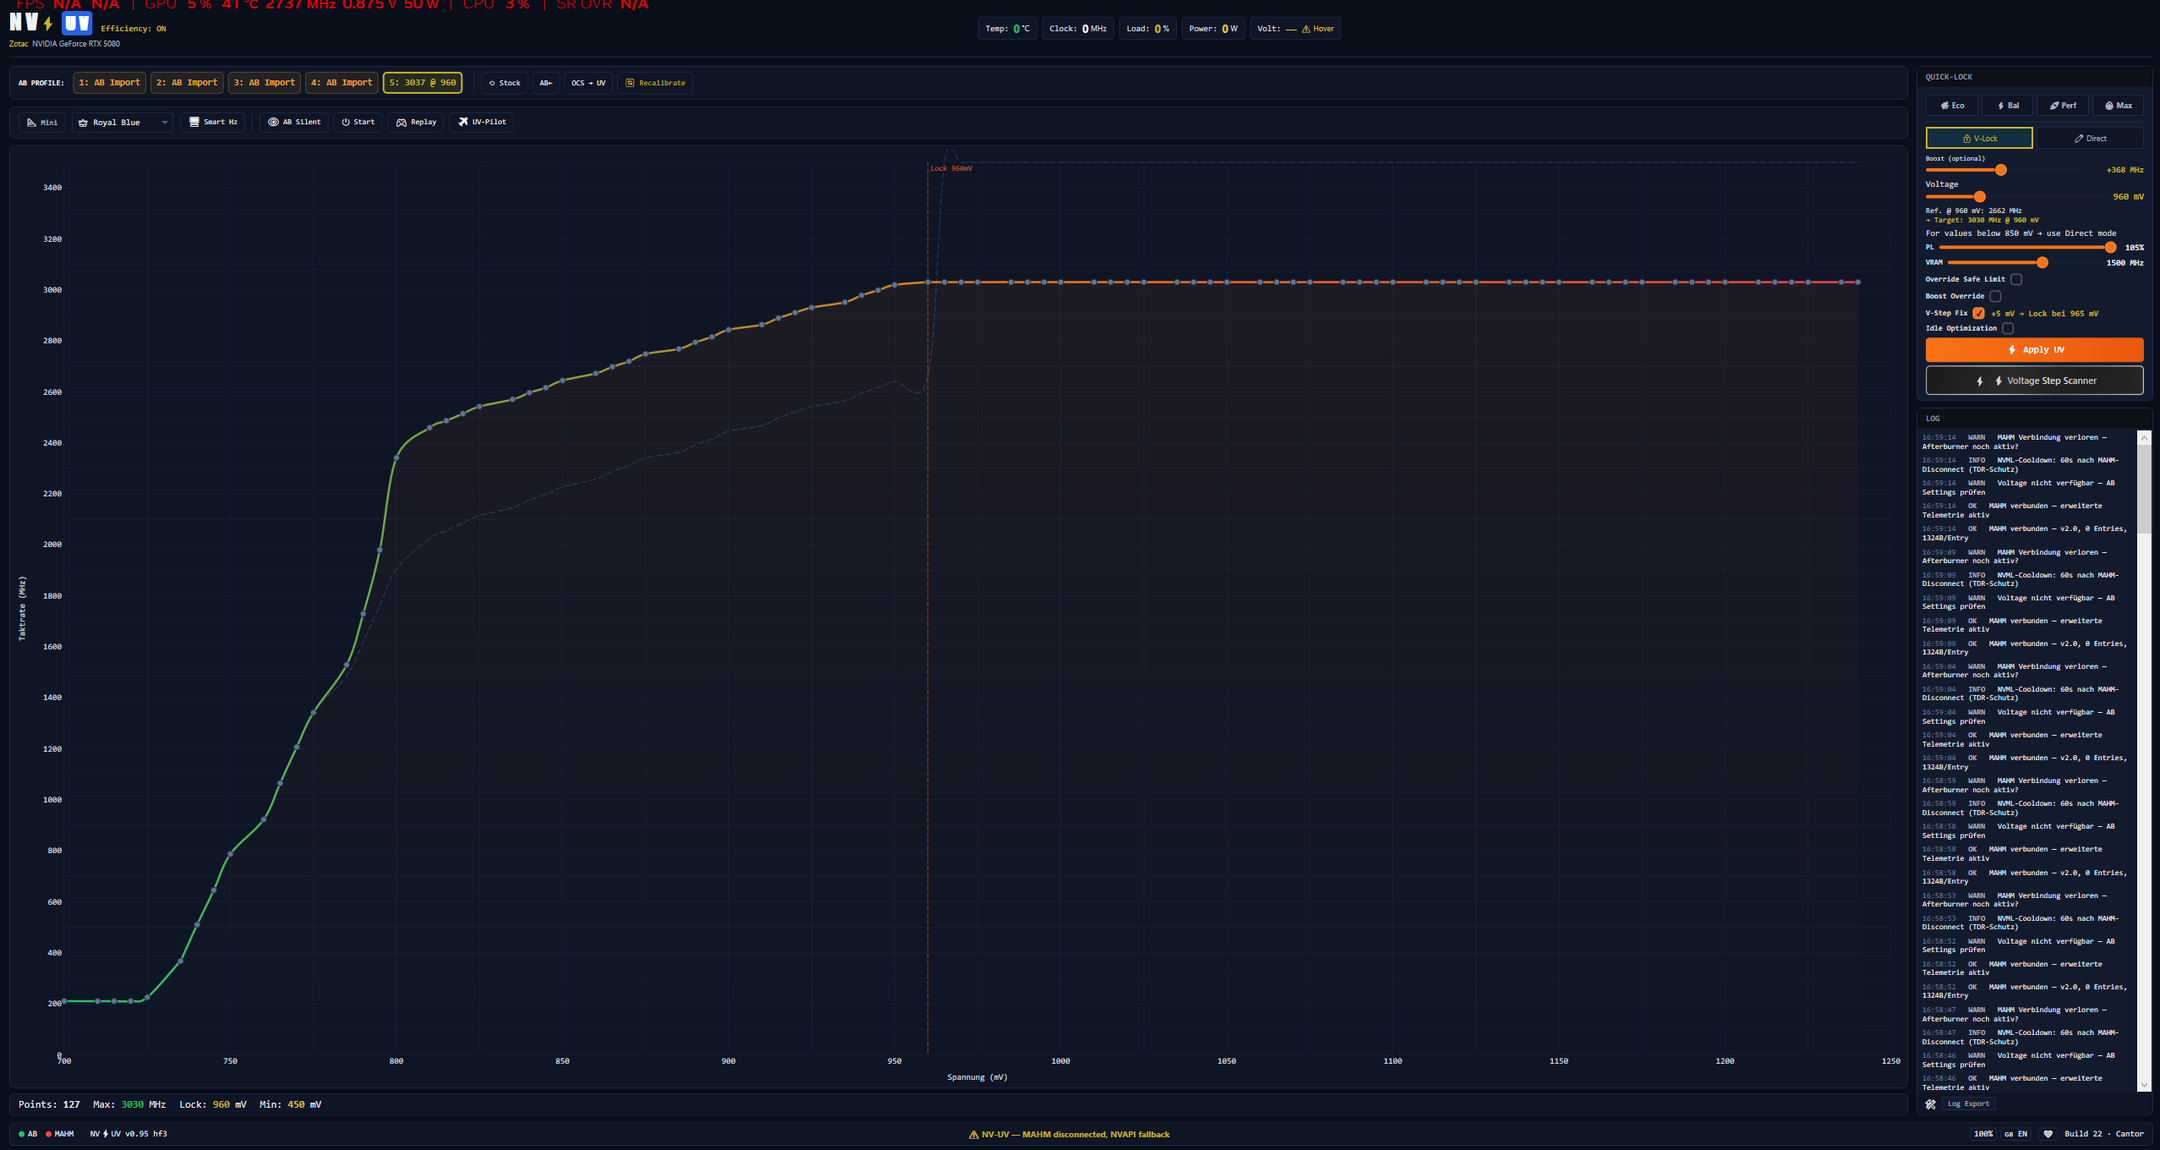The image size is (2160, 1150).
Task: Click Build 22 · Cantor label
Action: pos(2104,1134)
